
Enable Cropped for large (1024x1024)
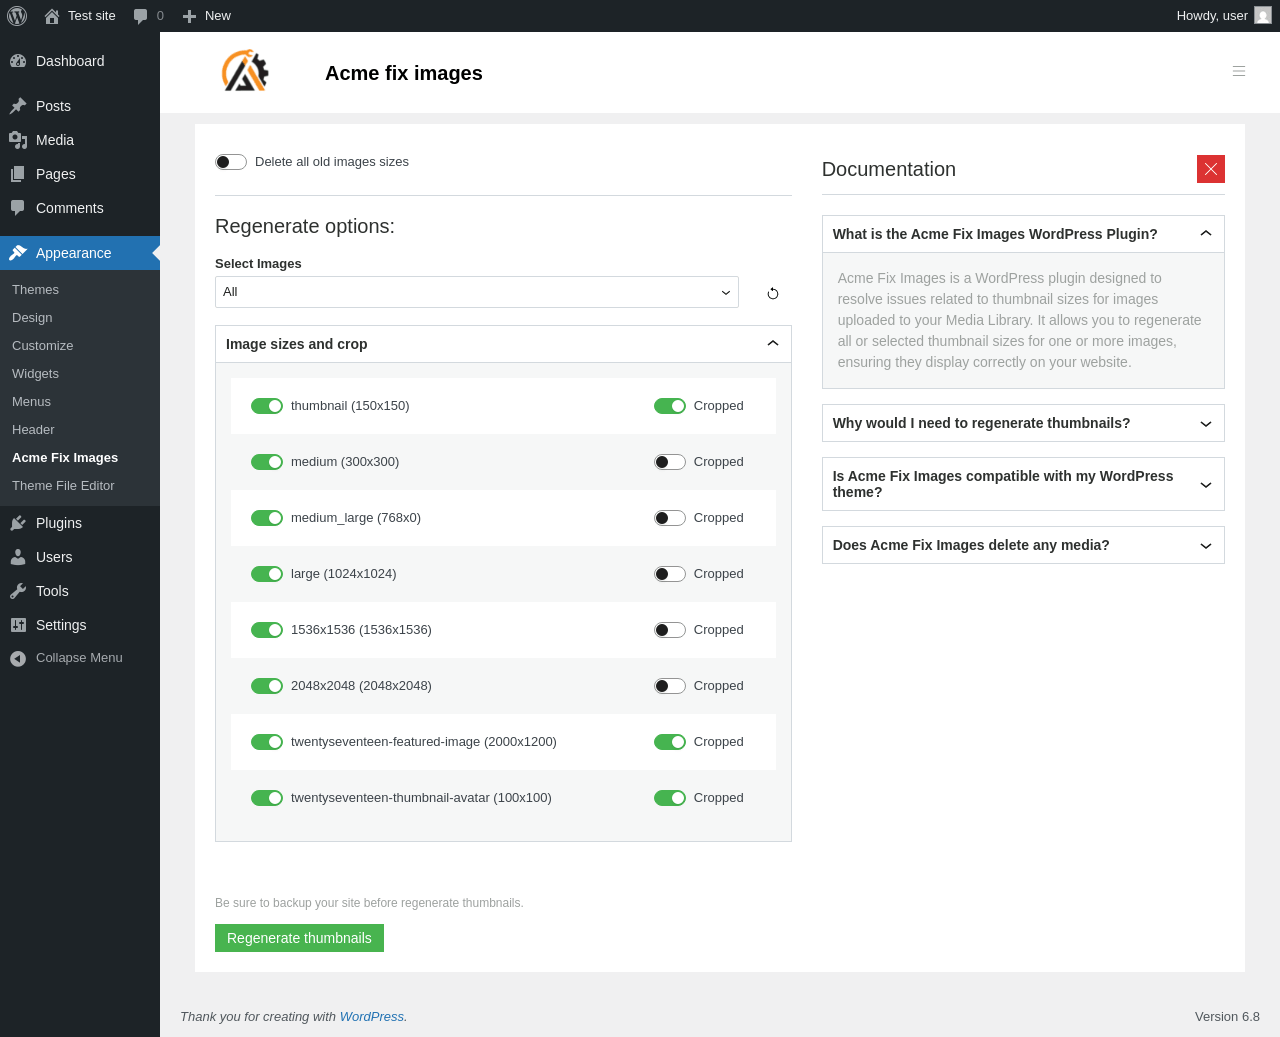pyautogui.click(x=670, y=574)
